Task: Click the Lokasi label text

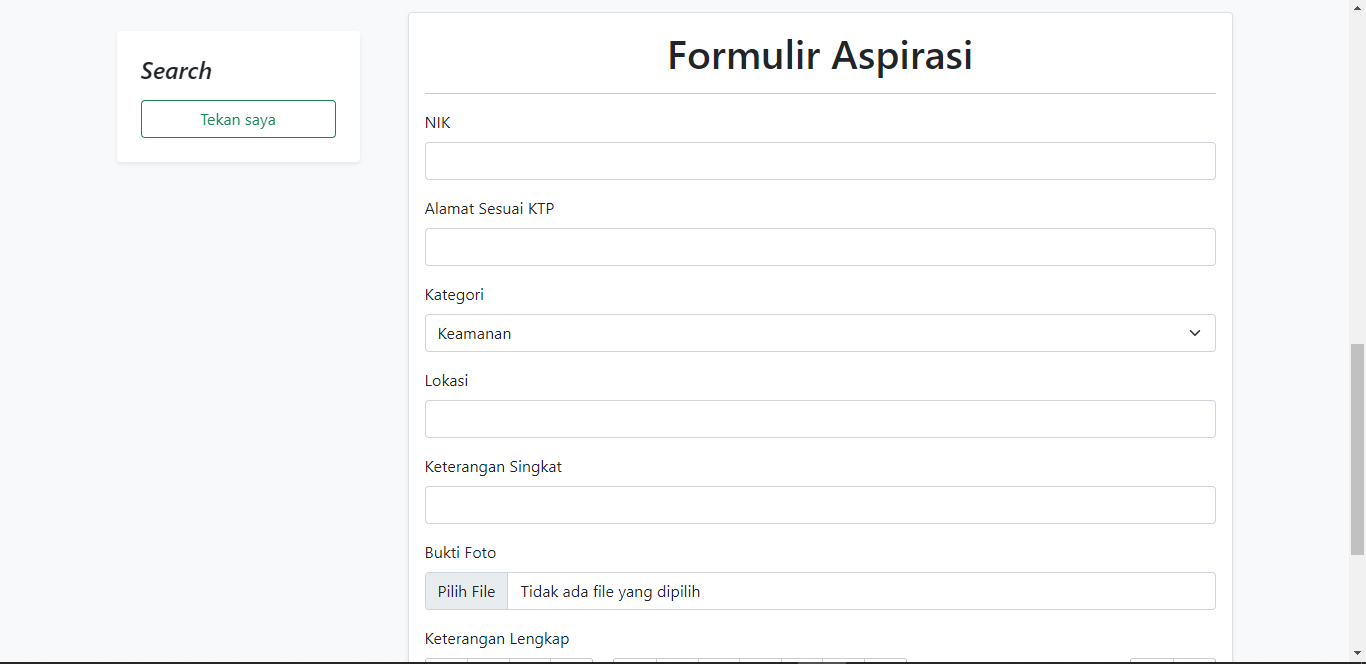Action: [x=446, y=381]
